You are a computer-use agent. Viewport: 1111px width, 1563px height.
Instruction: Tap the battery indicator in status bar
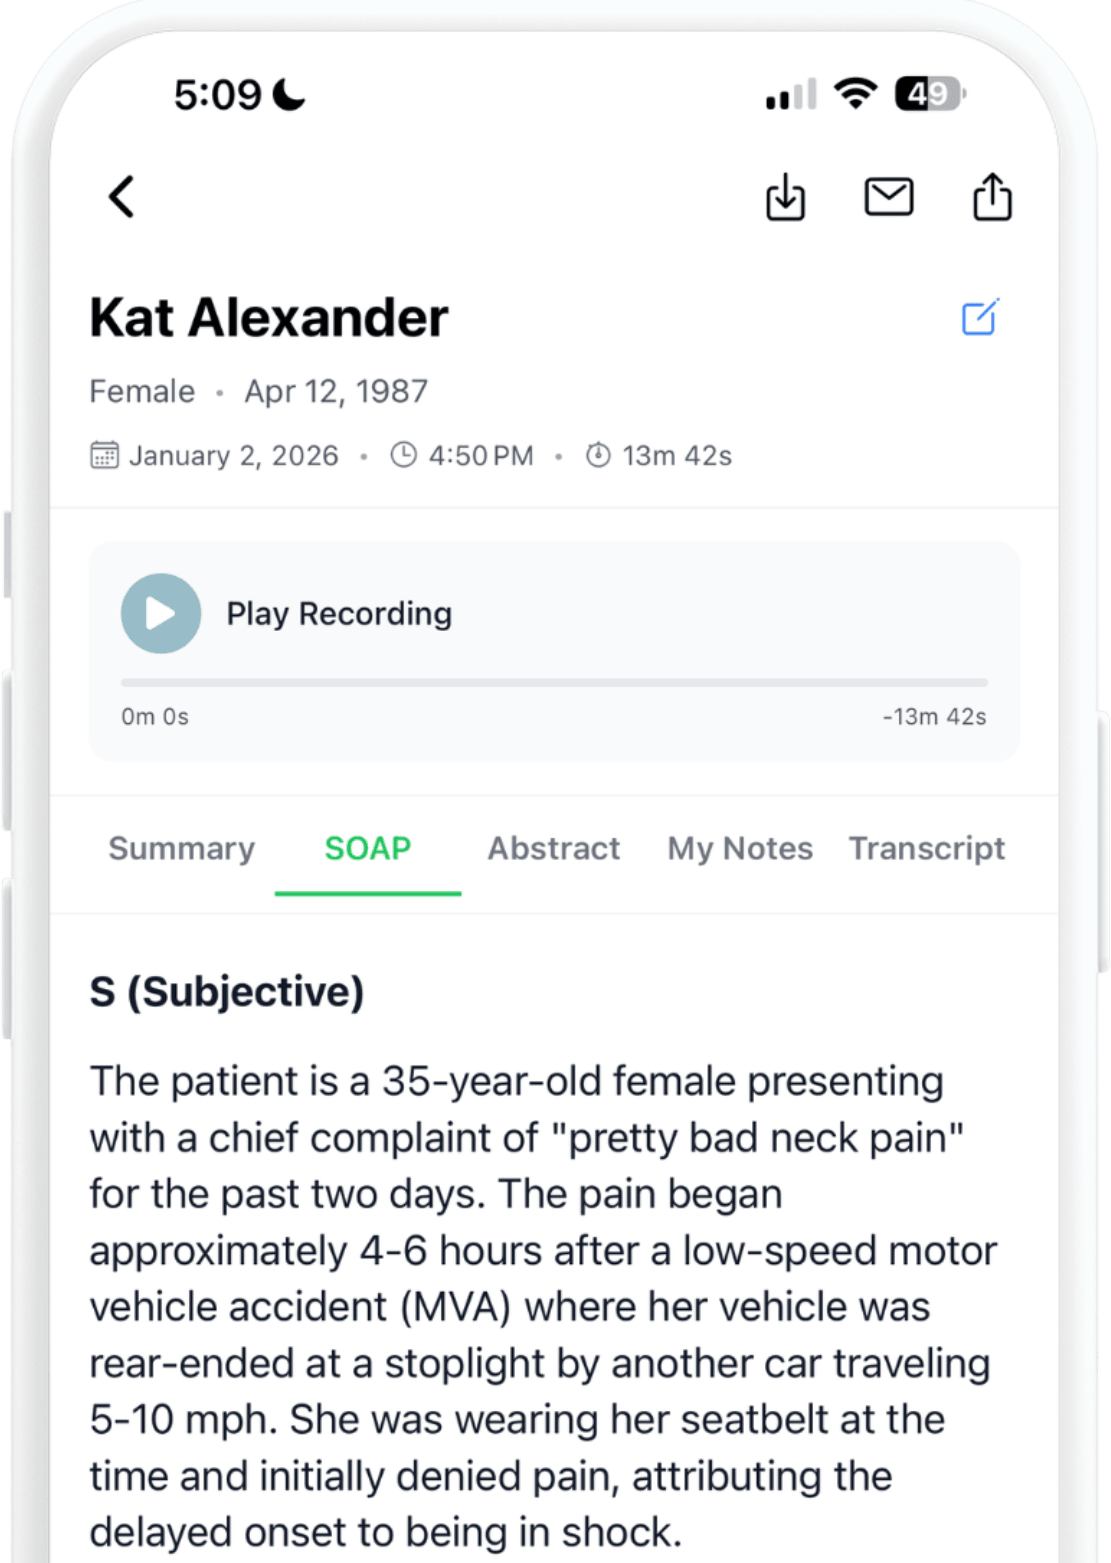tap(930, 95)
